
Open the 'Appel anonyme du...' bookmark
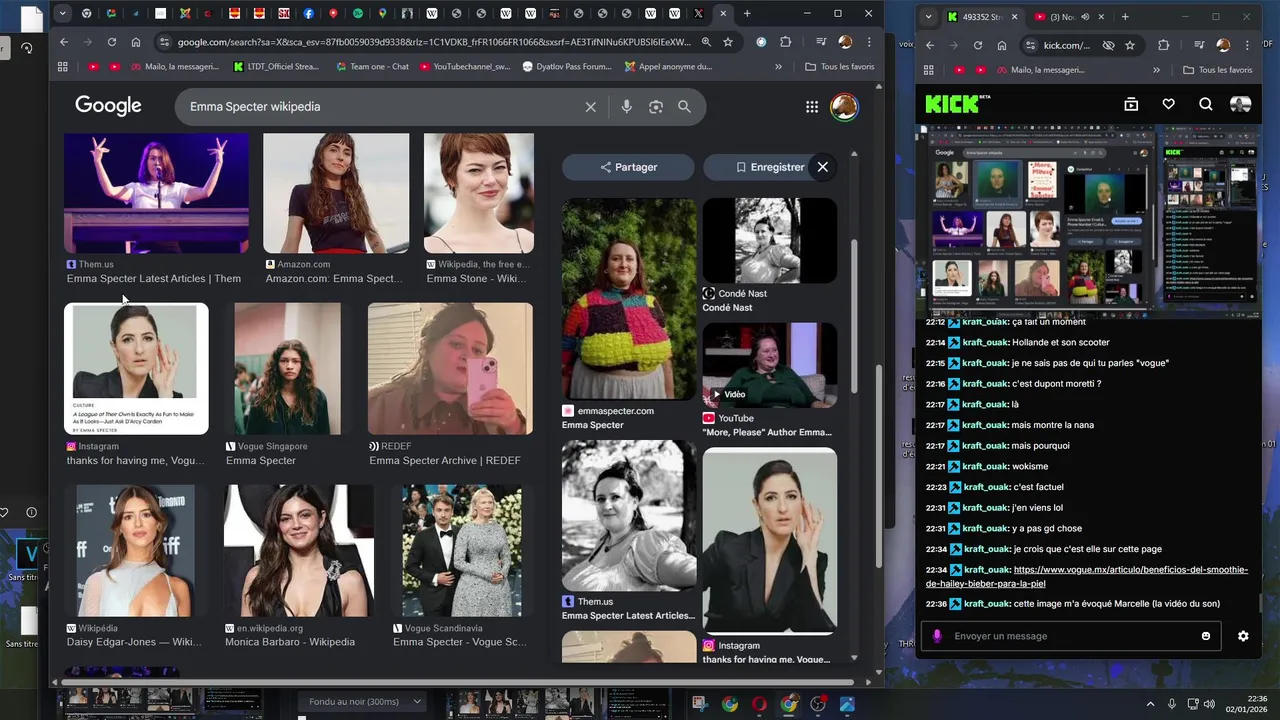coord(668,67)
